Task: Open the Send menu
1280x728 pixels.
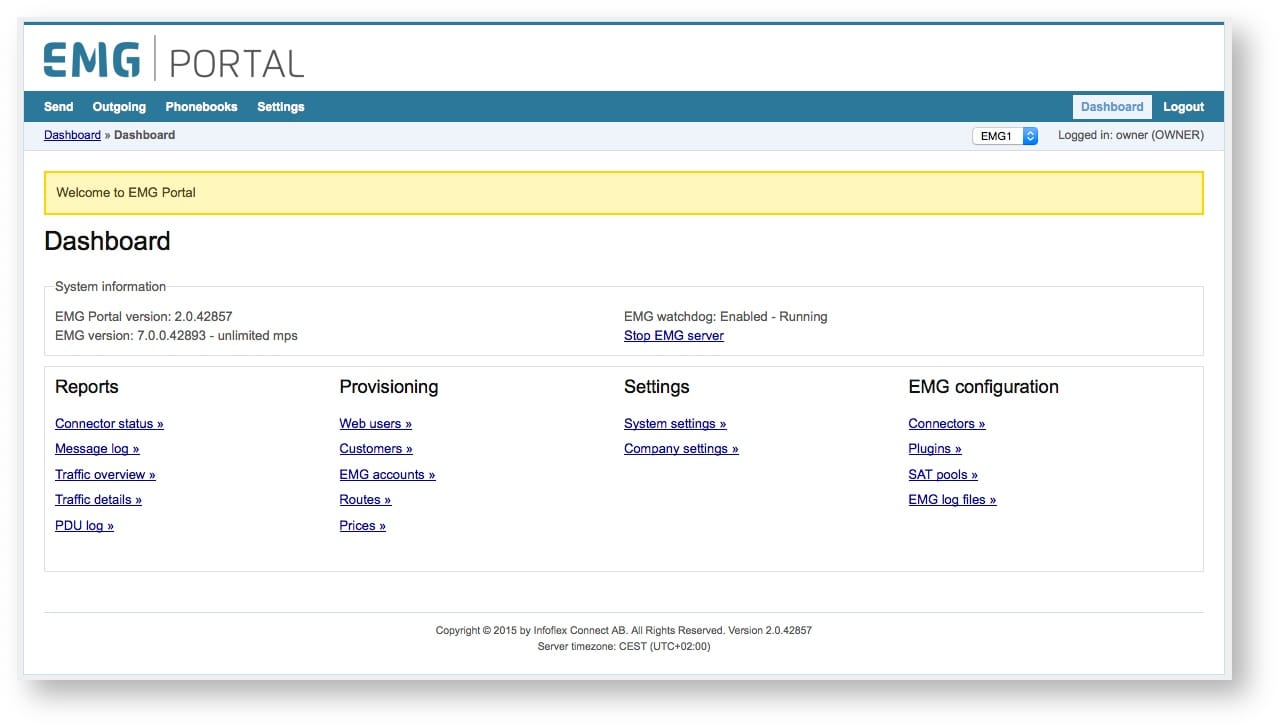Action: 57,106
